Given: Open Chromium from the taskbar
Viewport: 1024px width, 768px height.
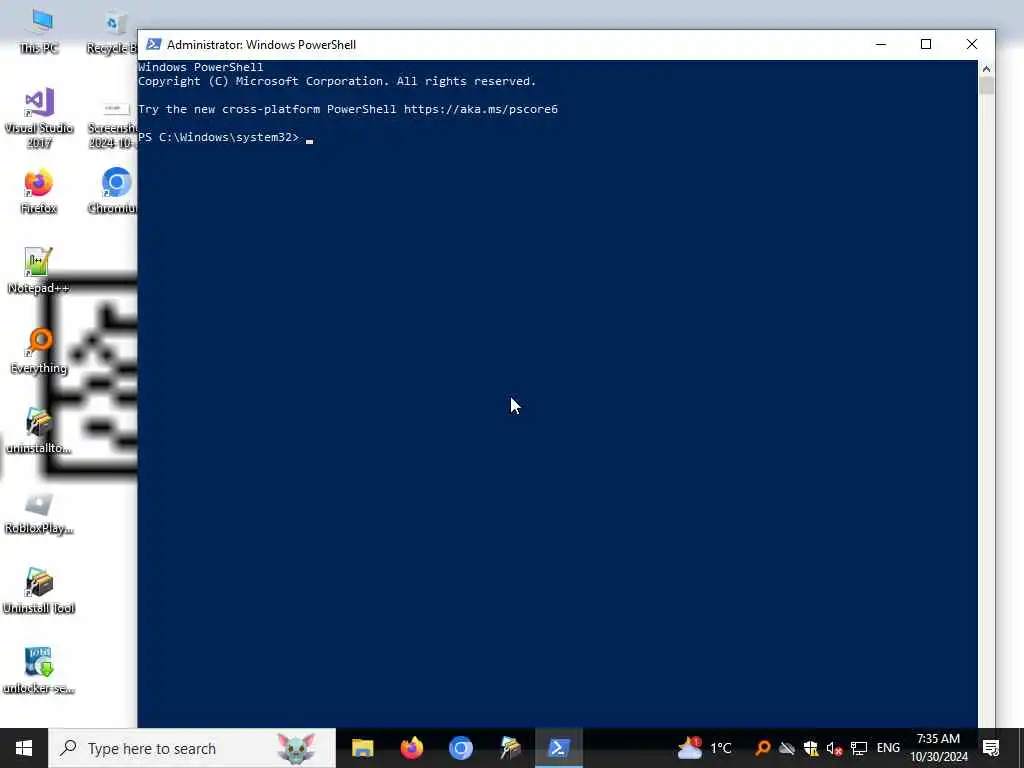Looking at the screenshot, I should (x=460, y=748).
